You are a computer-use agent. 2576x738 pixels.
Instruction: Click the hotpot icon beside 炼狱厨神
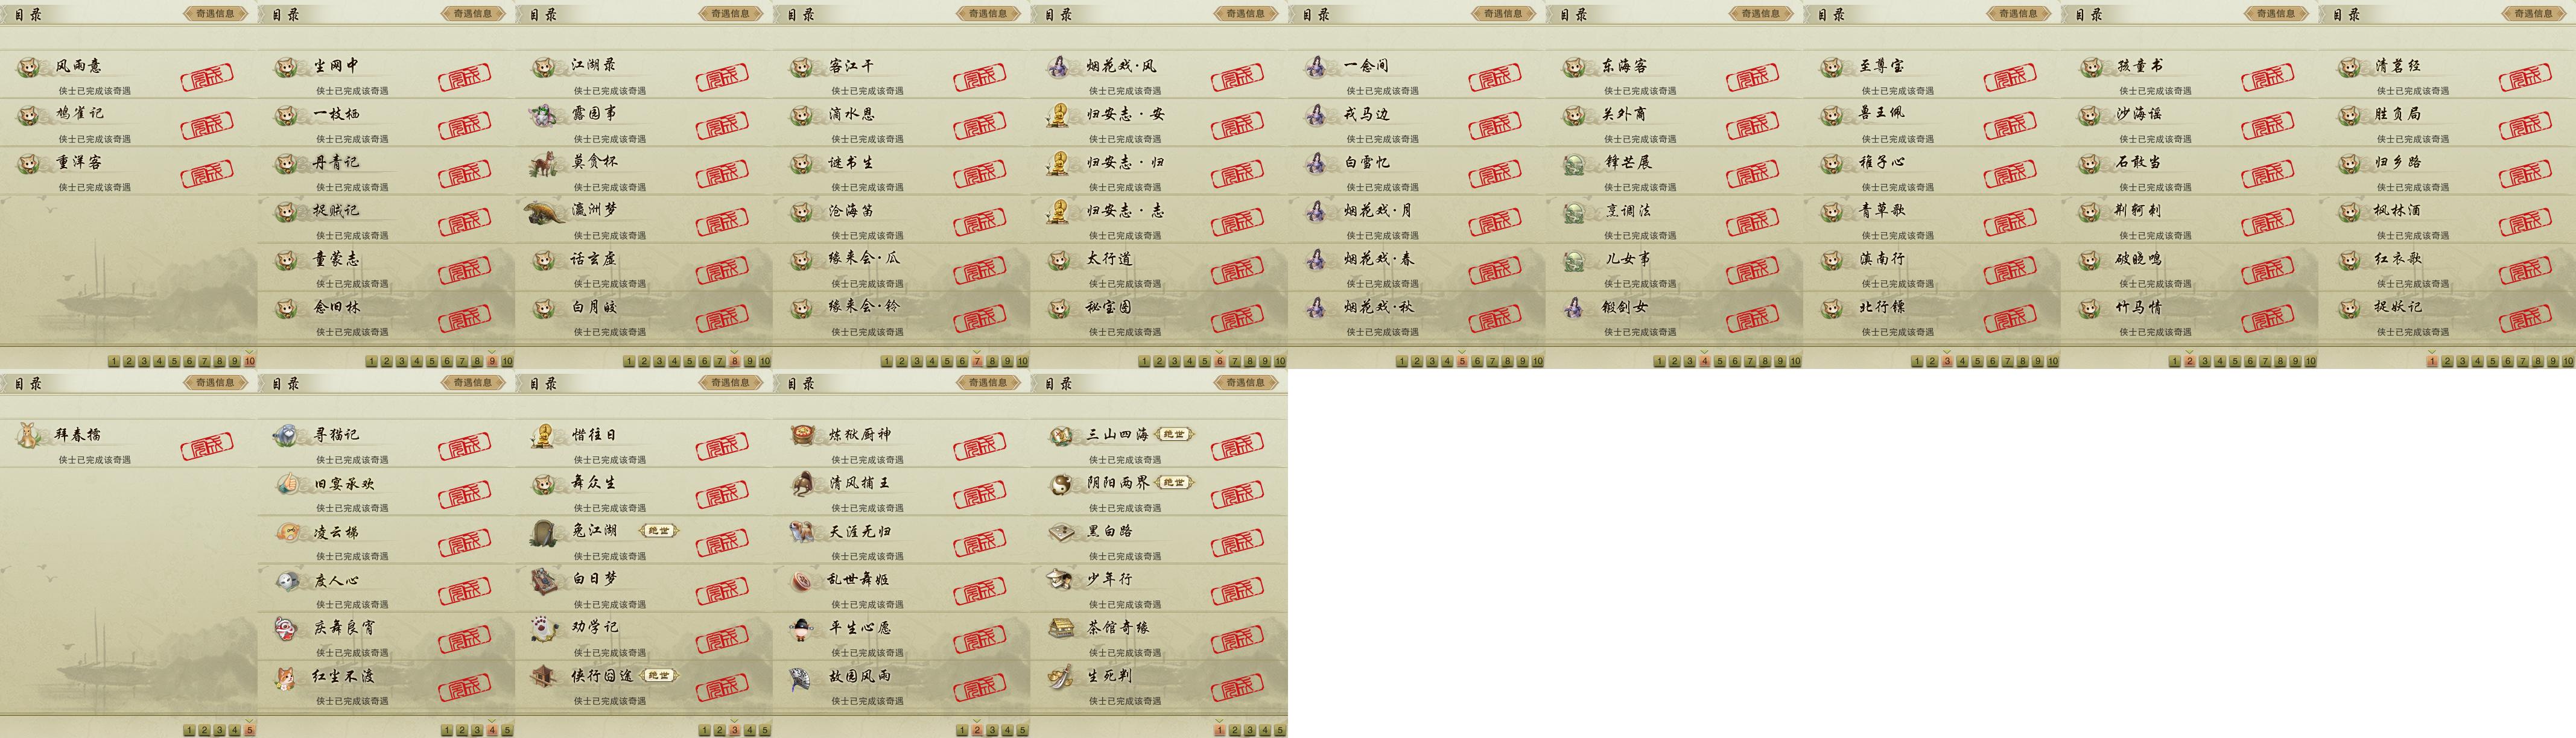[802, 434]
